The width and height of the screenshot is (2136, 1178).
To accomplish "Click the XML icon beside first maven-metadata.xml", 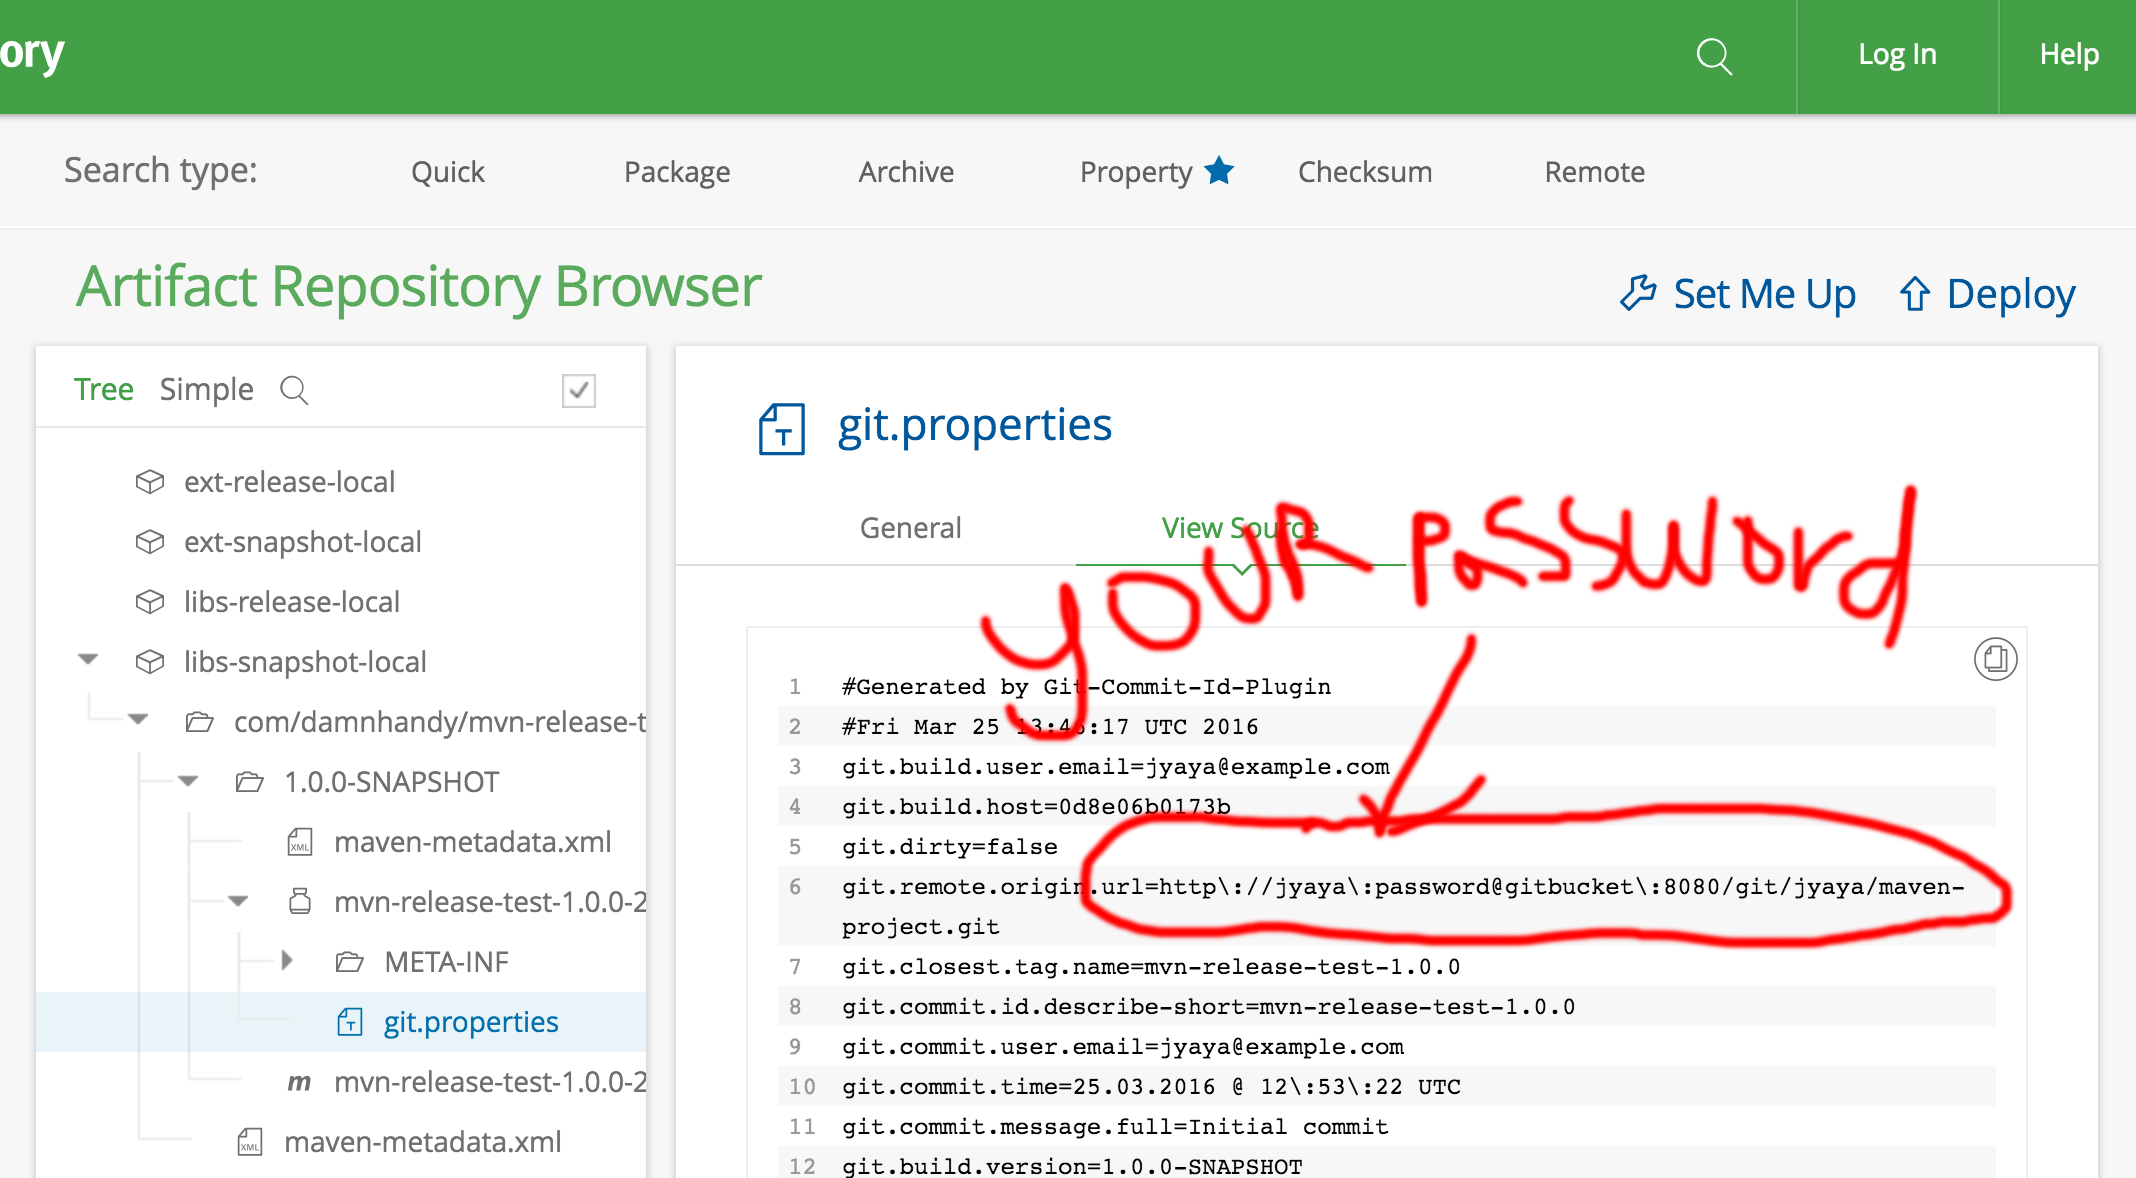I will (x=300, y=842).
